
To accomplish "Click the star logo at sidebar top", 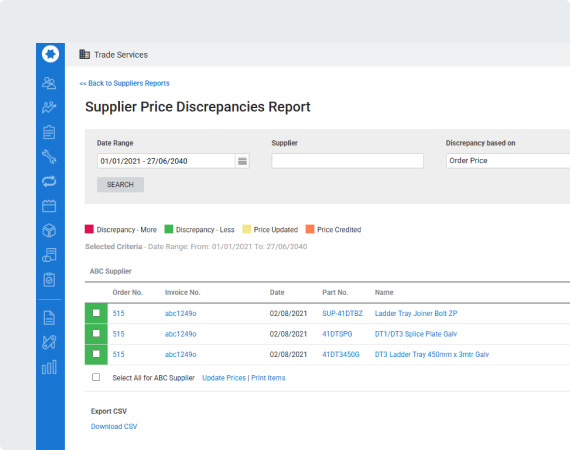I will pyautogui.click(x=50, y=54).
